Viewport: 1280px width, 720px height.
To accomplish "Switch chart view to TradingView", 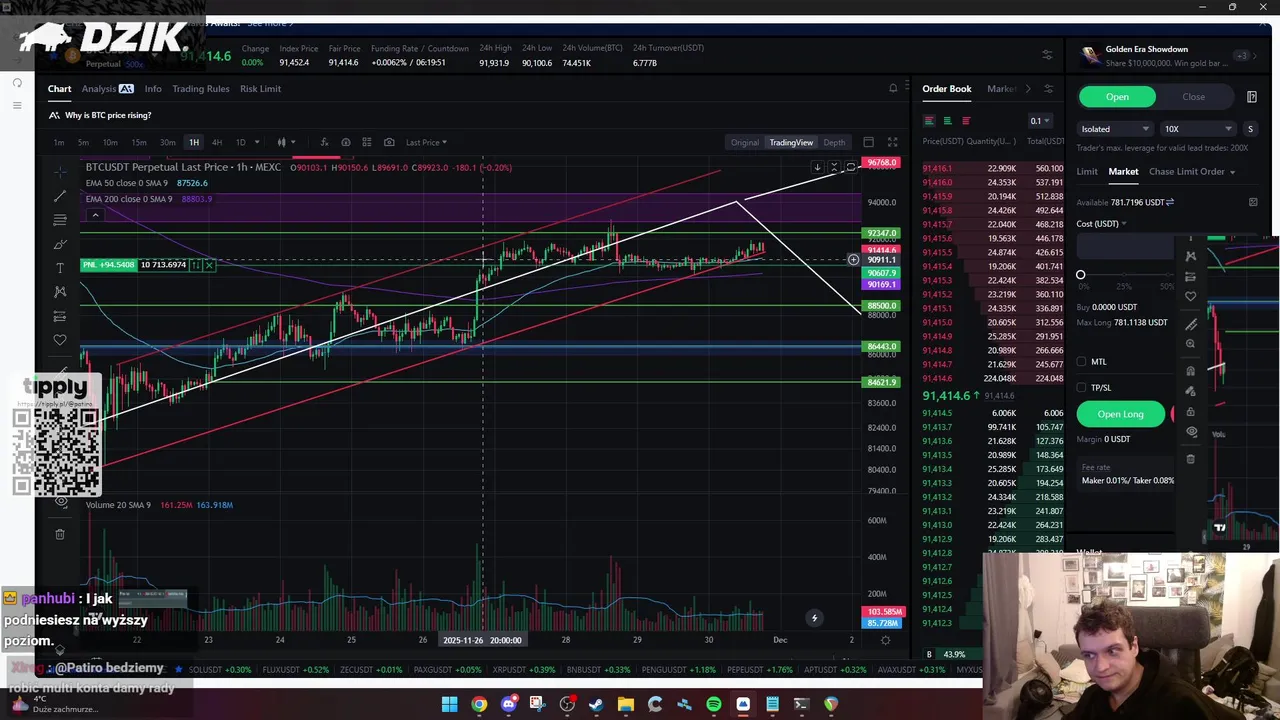I will pos(791,142).
